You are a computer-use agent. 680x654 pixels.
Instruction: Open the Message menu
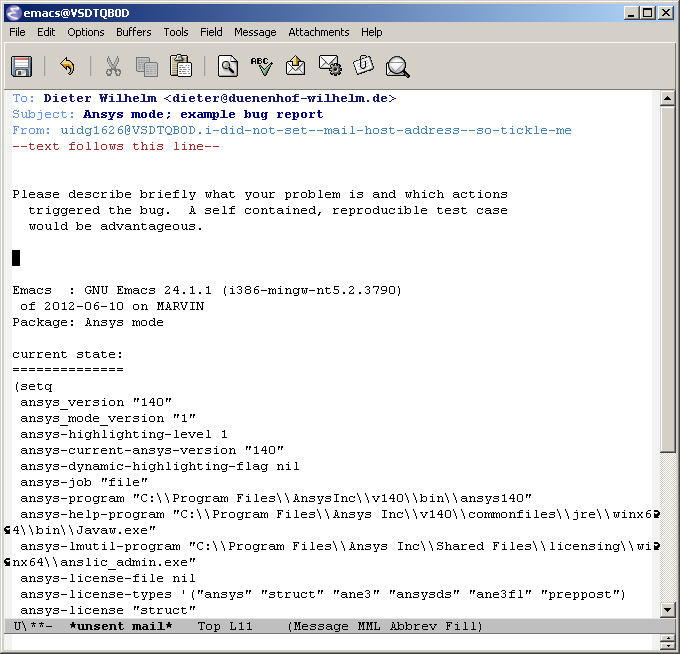click(255, 32)
